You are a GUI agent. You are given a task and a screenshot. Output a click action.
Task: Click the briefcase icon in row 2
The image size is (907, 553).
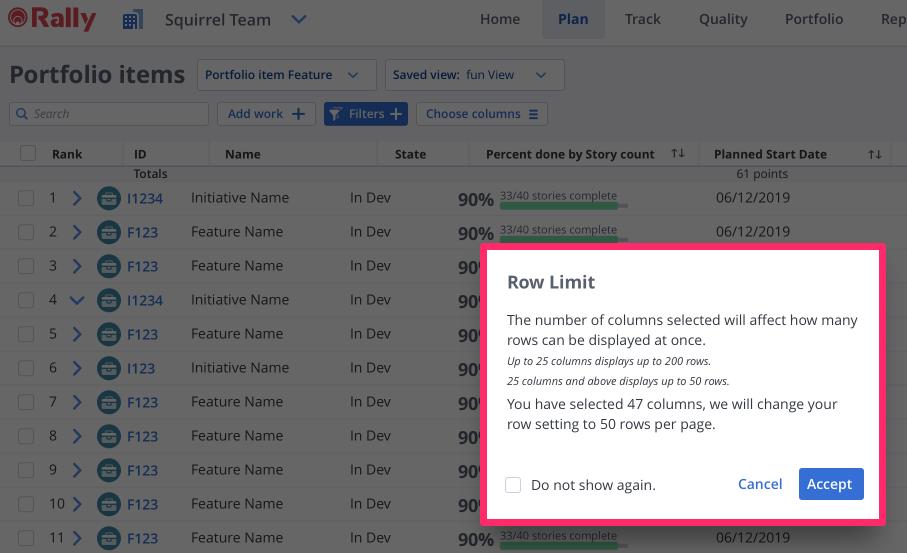(x=109, y=233)
